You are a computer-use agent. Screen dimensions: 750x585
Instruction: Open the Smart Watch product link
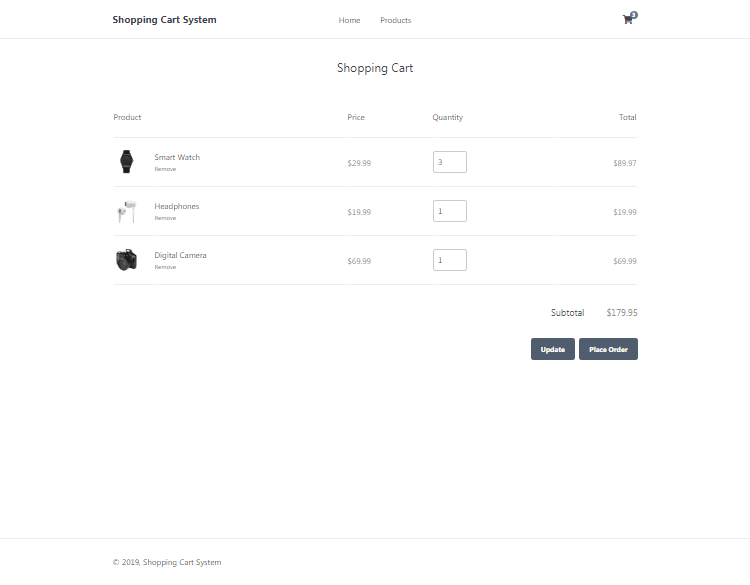pyautogui.click(x=177, y=157)
